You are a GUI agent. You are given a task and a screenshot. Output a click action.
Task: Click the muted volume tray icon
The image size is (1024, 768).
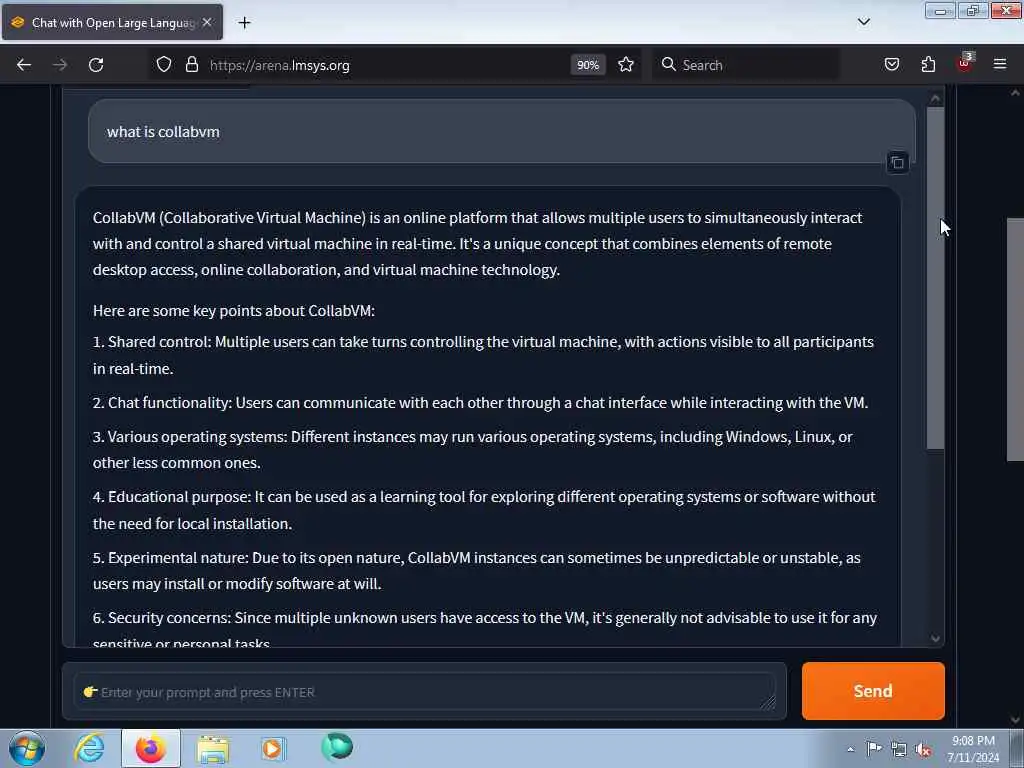pos(923,750)
